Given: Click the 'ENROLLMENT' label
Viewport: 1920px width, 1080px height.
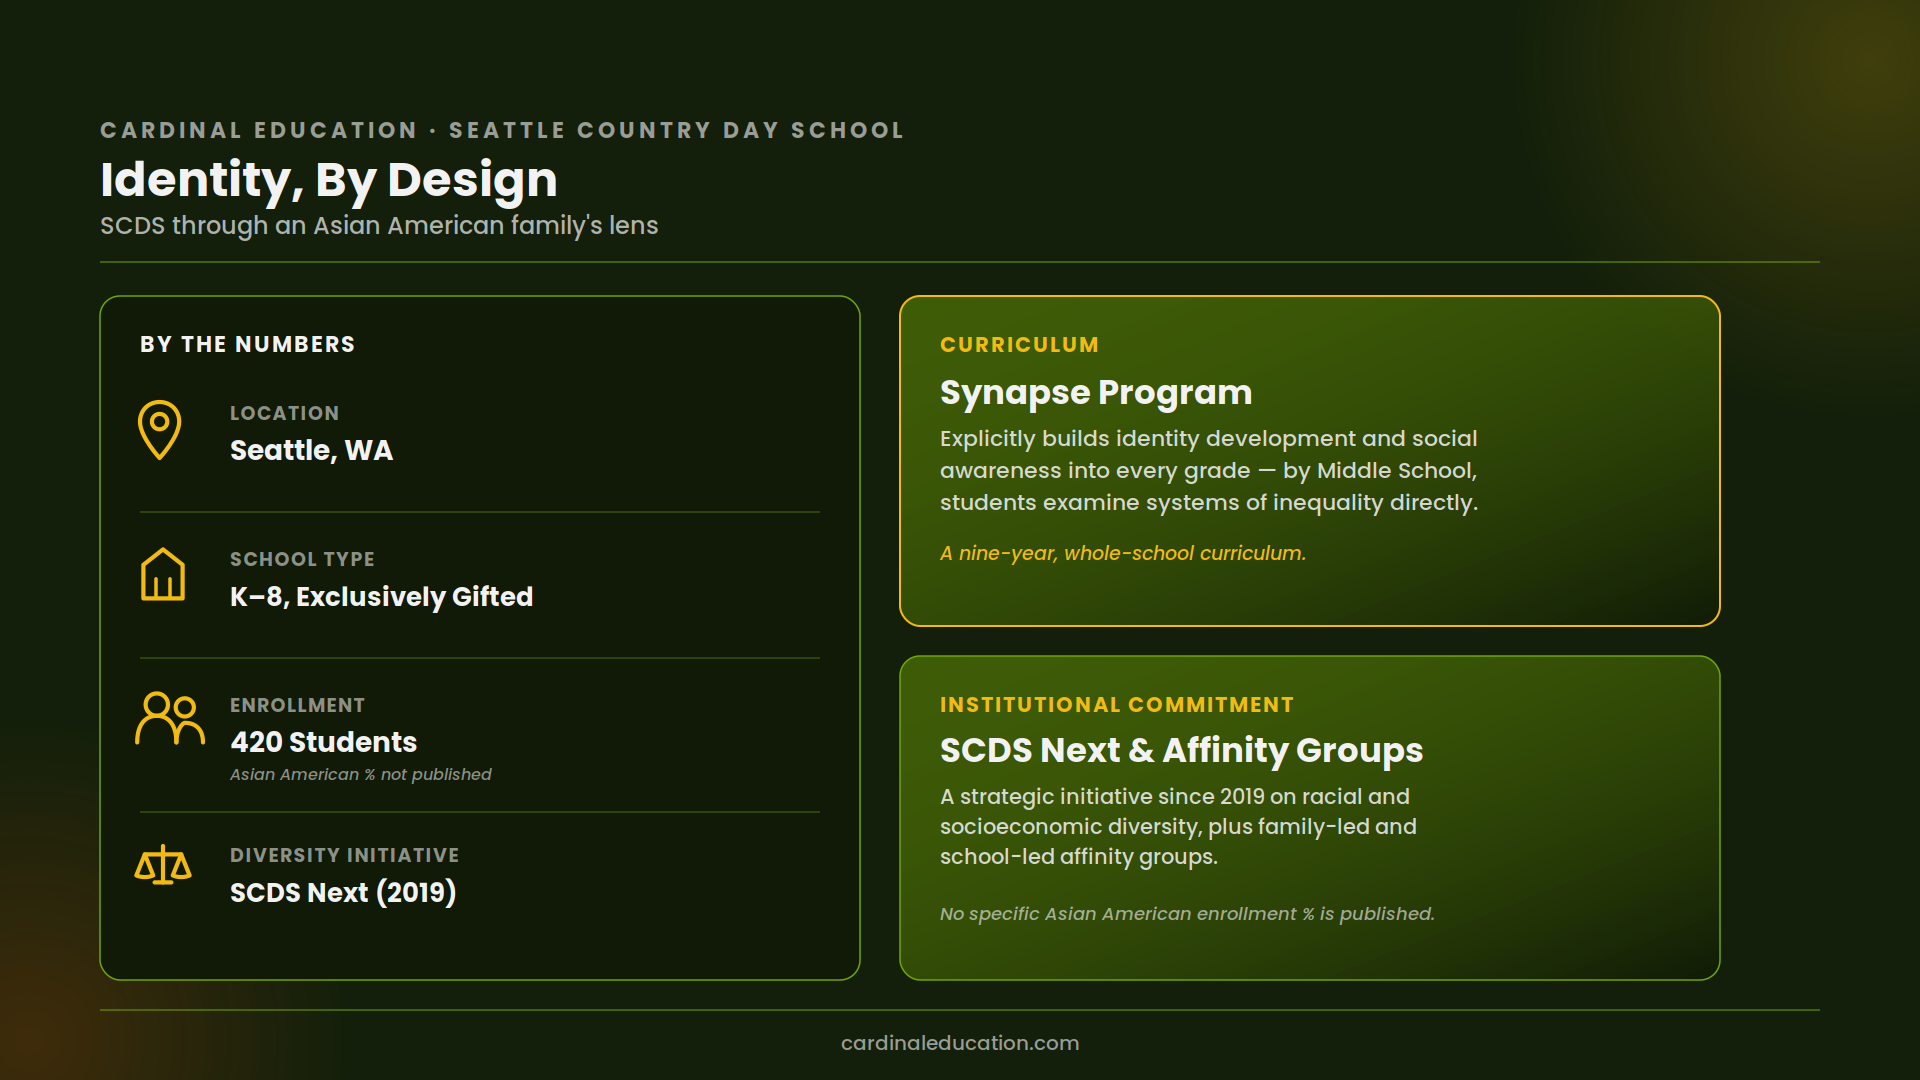Looking at the screenshot, I should 297,705.
